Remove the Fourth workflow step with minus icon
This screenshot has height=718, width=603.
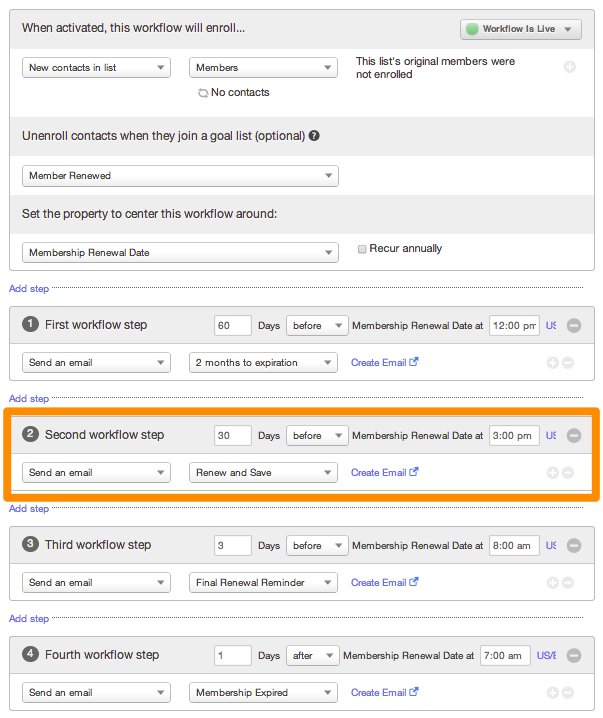(574, 655)
